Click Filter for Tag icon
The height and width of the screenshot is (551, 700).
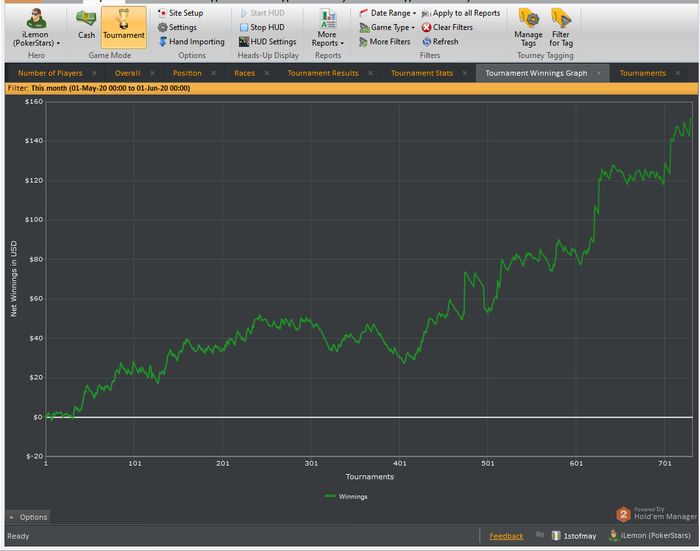coord(561,26)
